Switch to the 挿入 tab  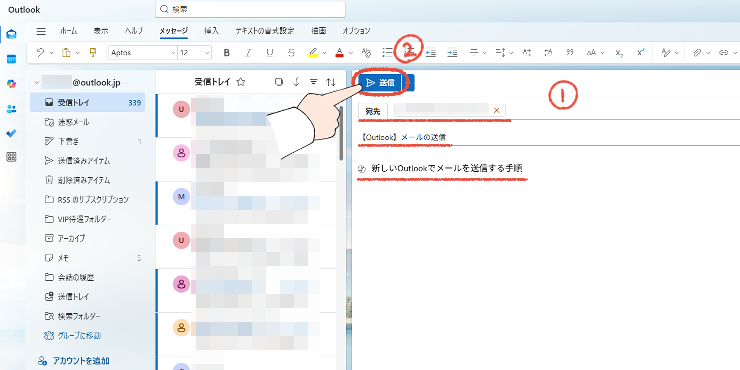[x=211, y=31]
